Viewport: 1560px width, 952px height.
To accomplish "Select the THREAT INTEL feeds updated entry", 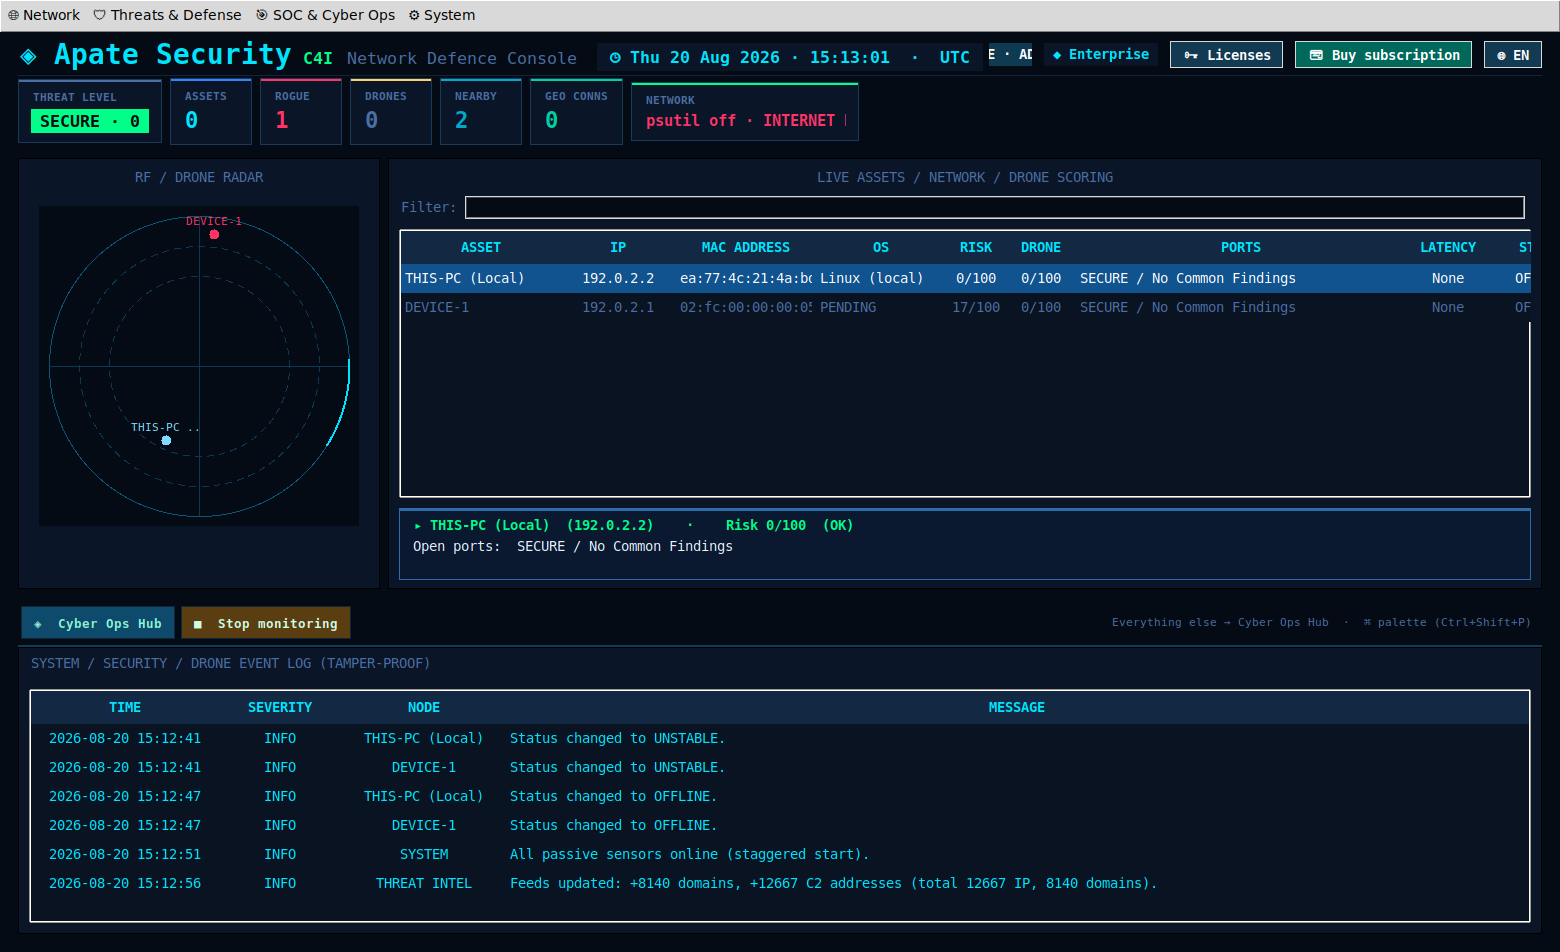I will coord(780,883).
